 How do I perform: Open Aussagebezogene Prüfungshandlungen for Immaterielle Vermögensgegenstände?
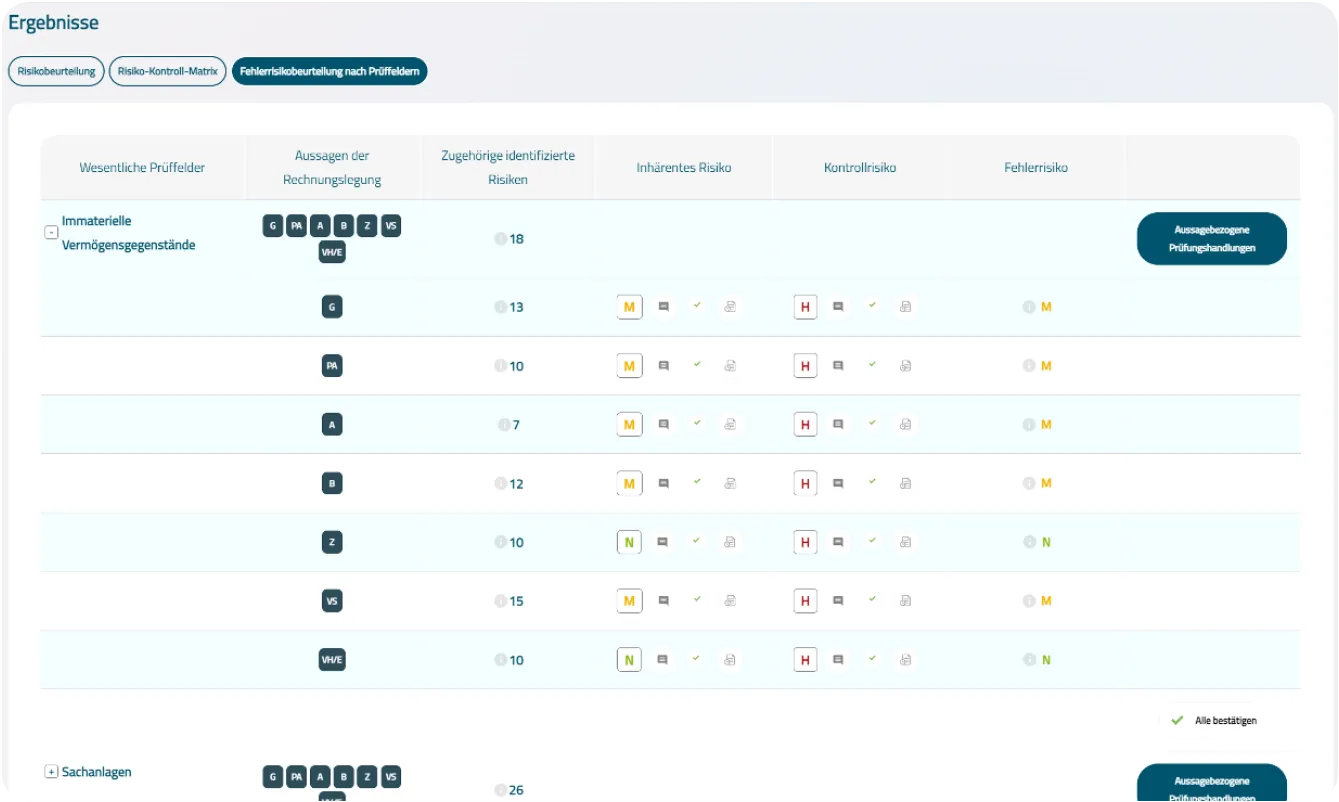coord(1212,238)
